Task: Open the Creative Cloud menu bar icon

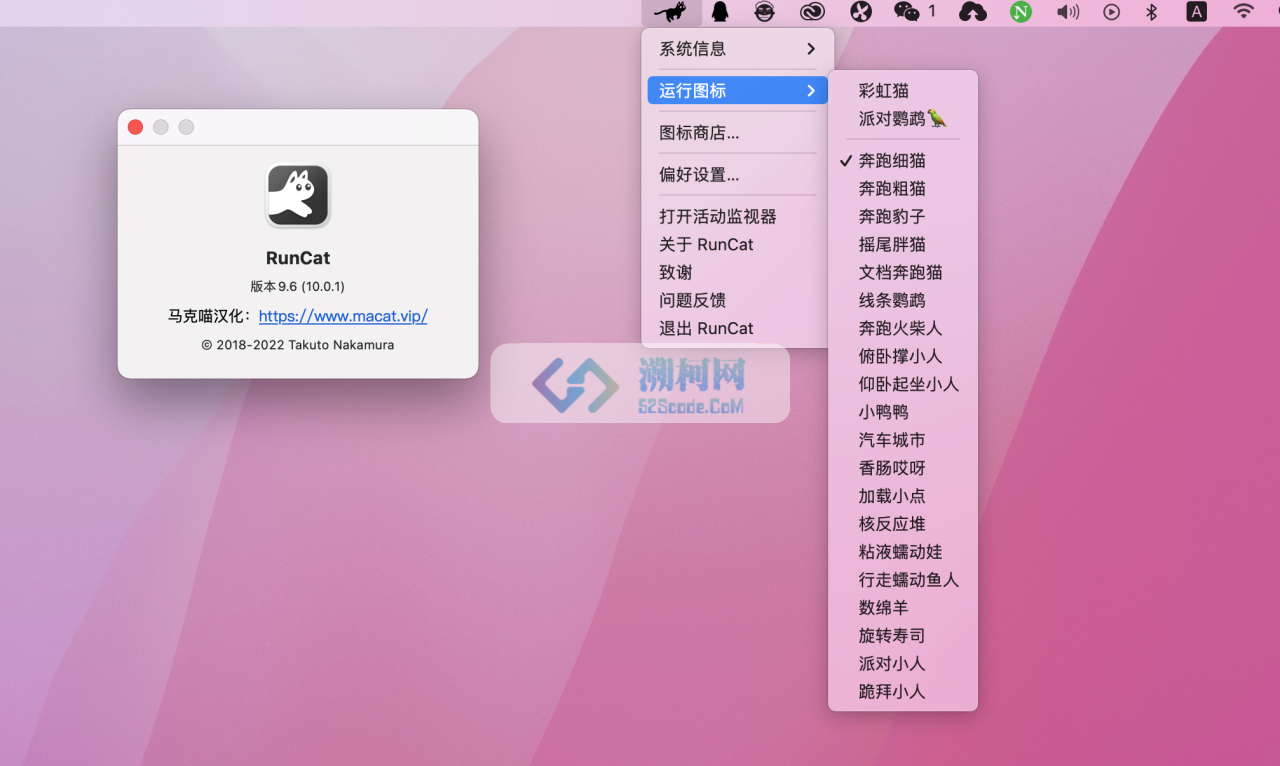Action: tap(813, 12)
